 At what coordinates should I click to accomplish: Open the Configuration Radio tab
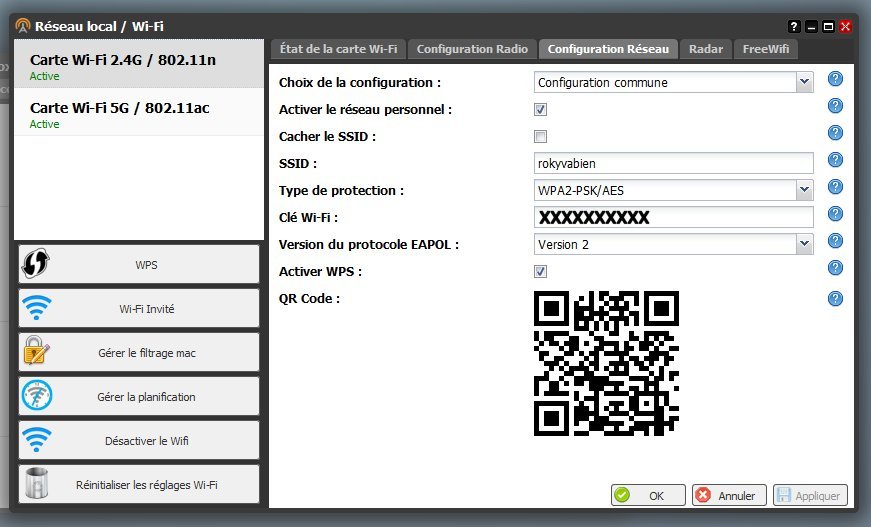click(472, 49)
